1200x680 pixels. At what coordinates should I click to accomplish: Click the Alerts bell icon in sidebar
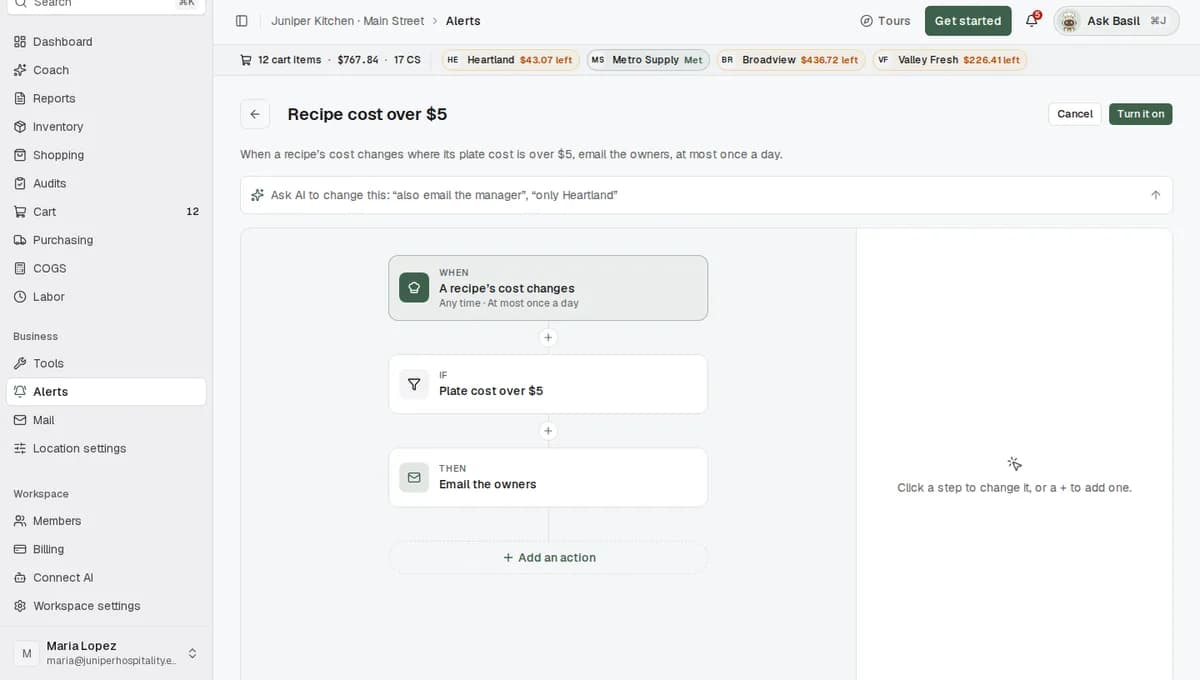20,392
